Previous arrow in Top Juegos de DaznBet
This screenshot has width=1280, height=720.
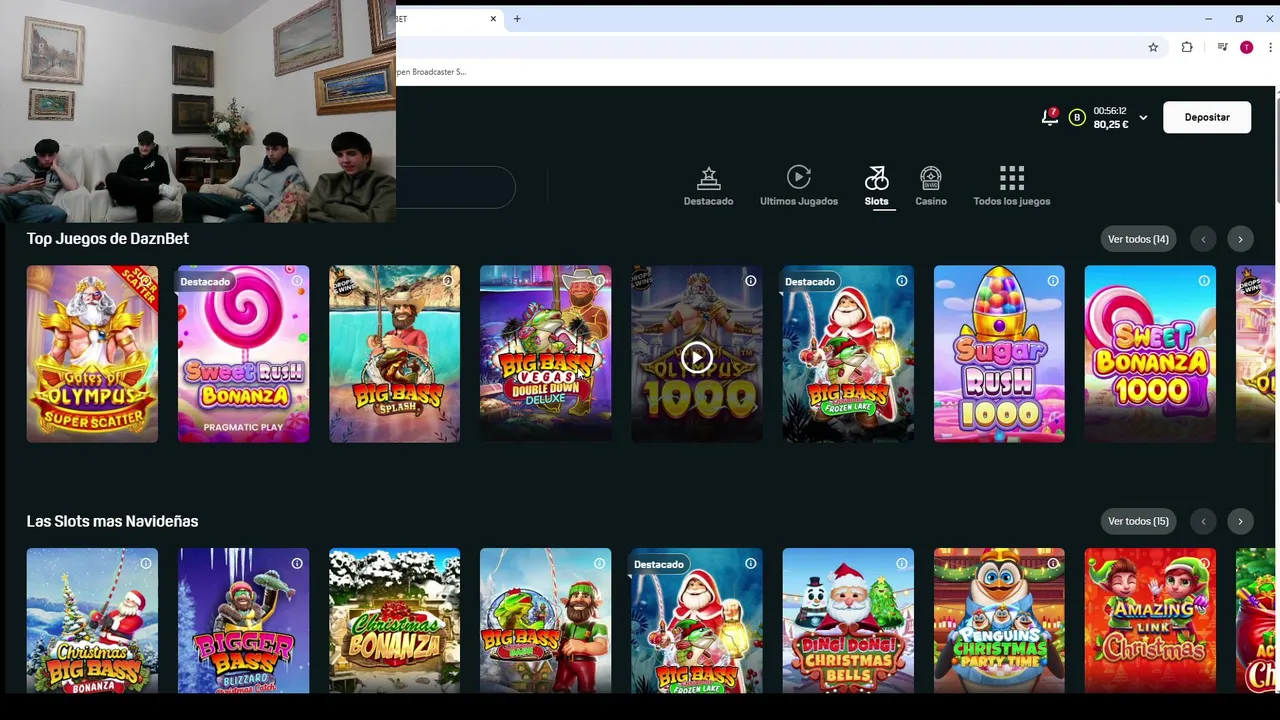1203,239
